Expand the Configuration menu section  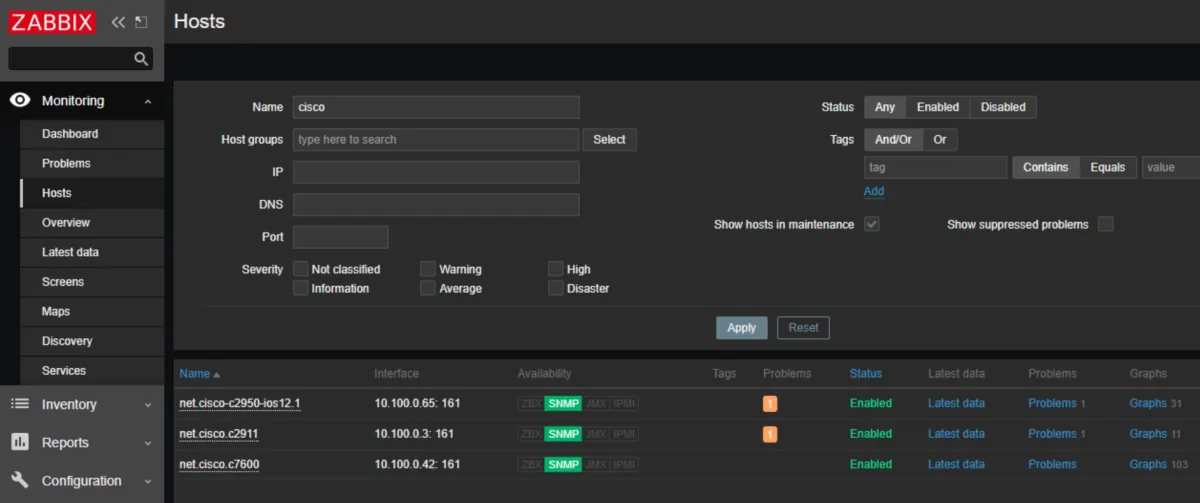[x=148, y=481]
